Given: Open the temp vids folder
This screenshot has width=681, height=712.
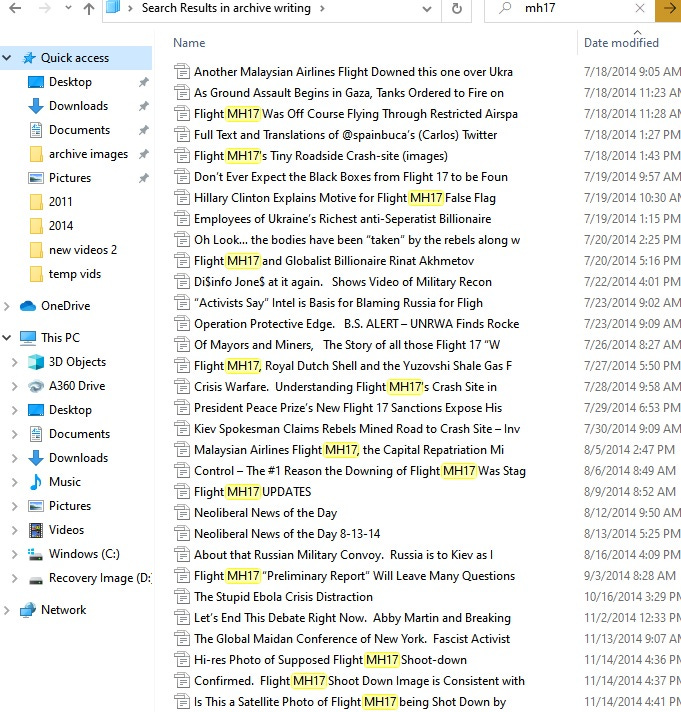Looking at the screenshot, I should coord(75,274).
